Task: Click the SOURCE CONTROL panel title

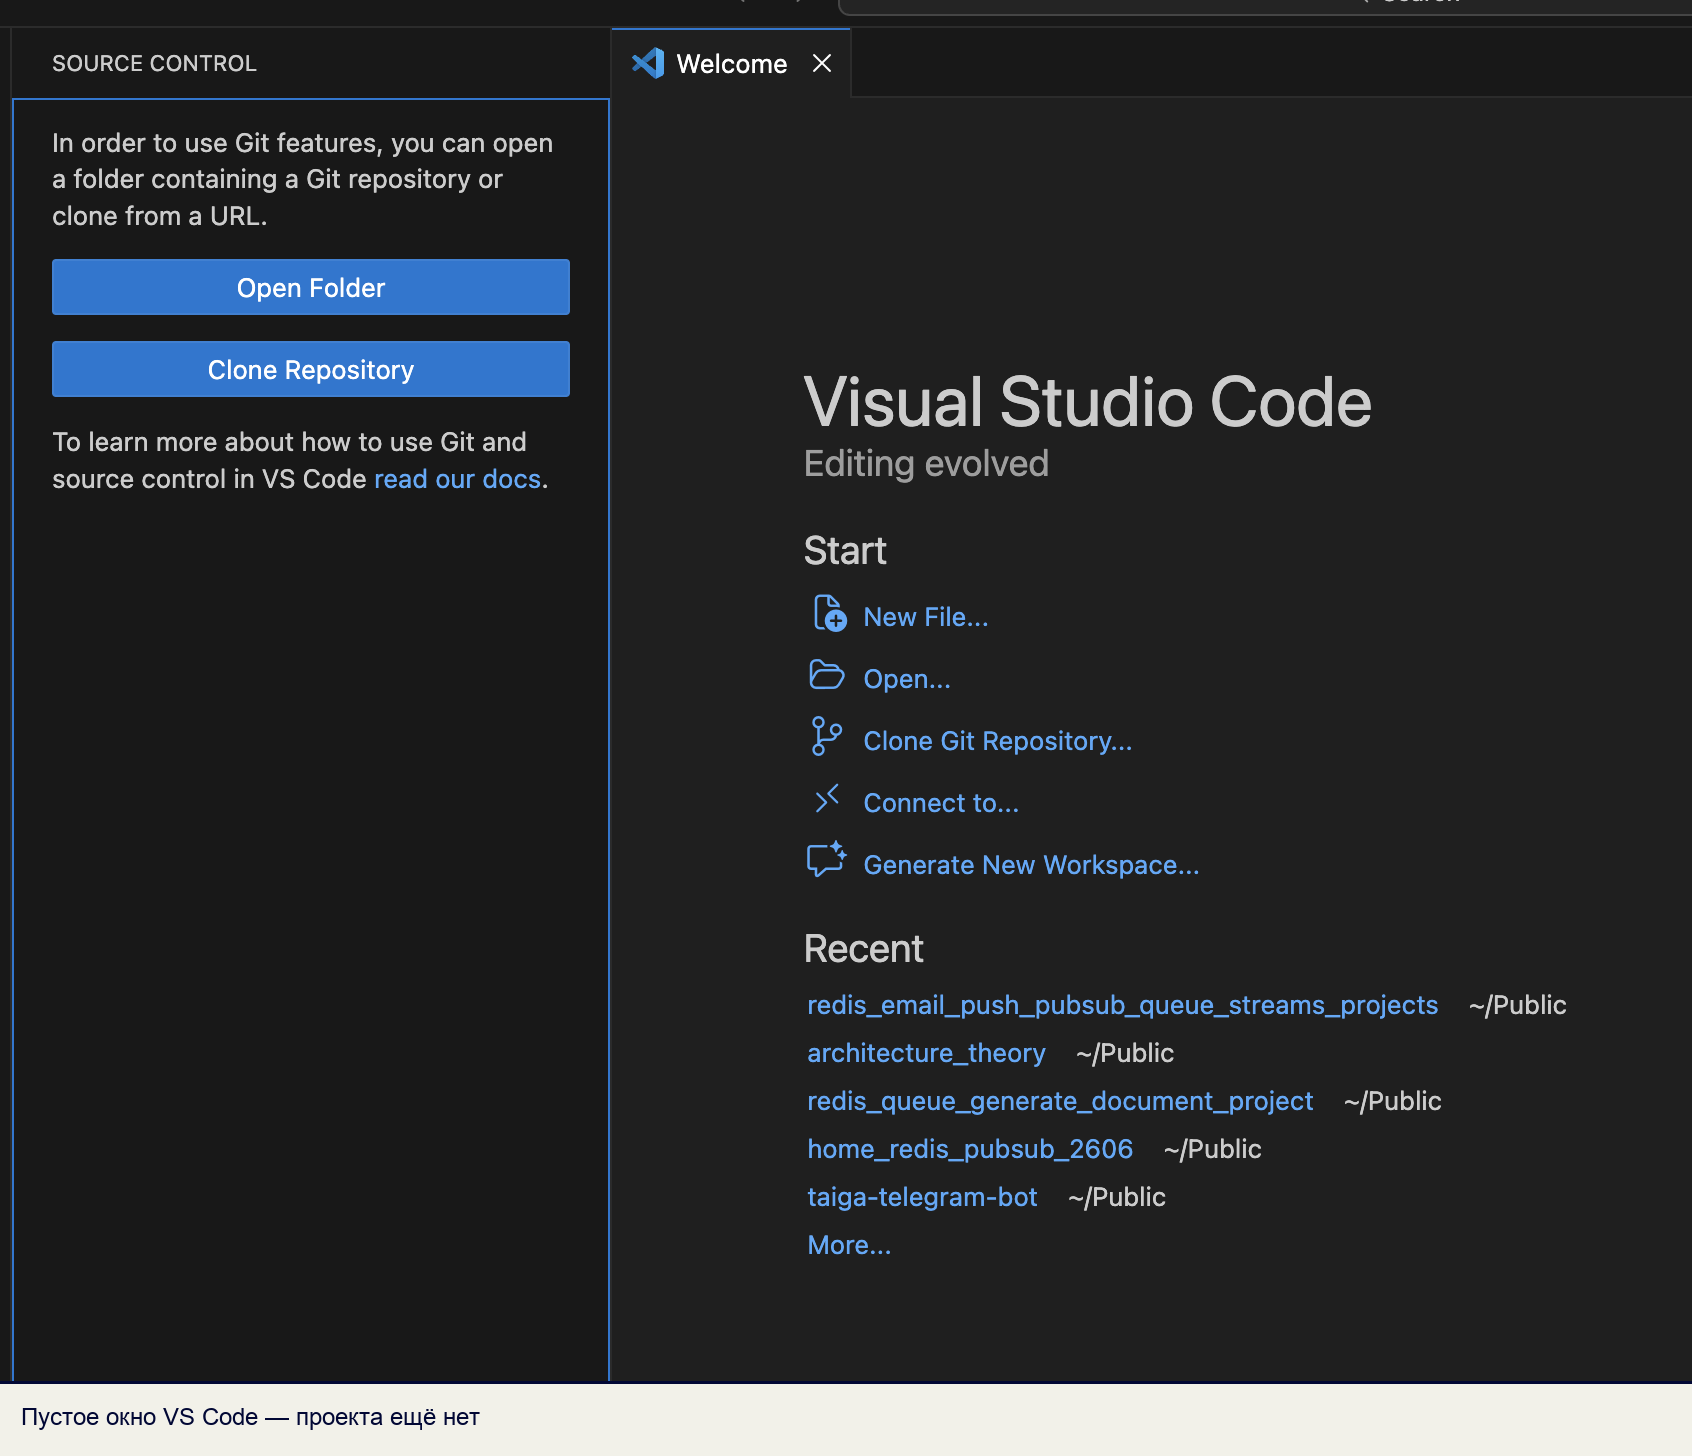Action: (x=154, y=64)
